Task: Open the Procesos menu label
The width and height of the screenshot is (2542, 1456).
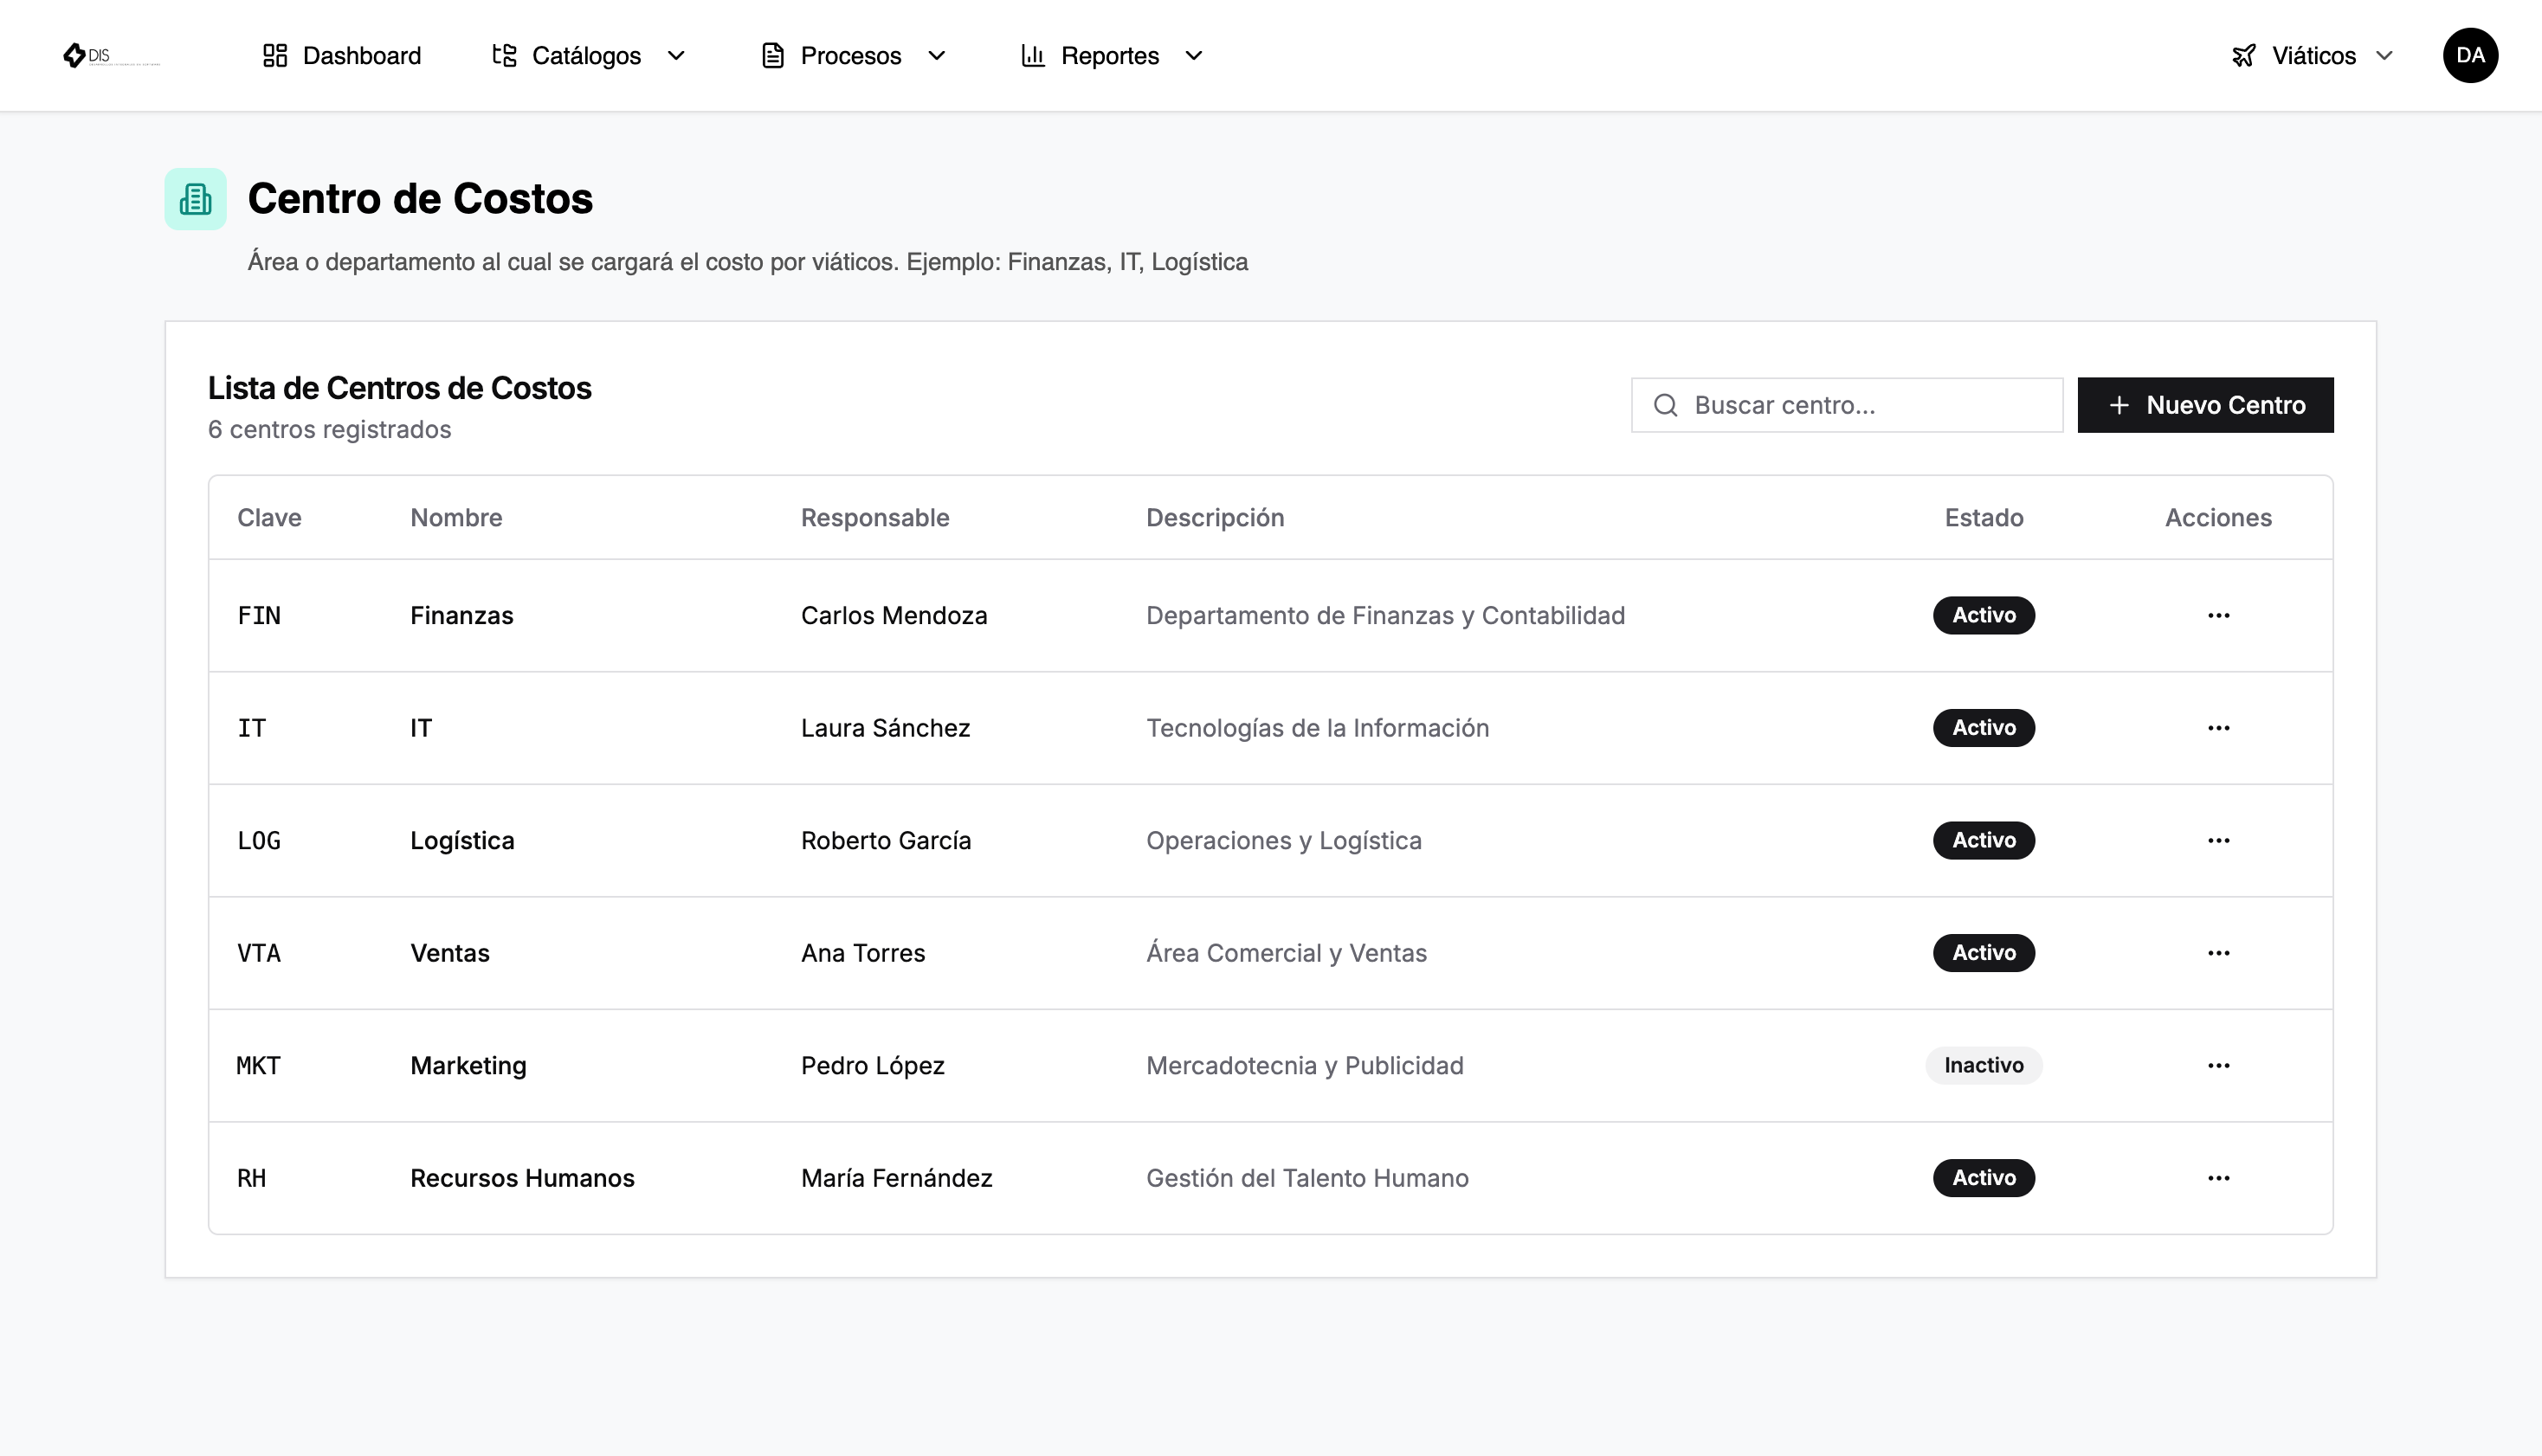Action: pos(851,55)
